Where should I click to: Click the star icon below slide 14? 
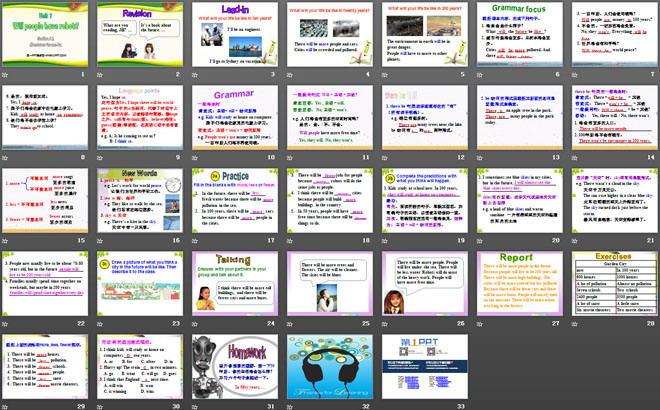pos(575,158)
